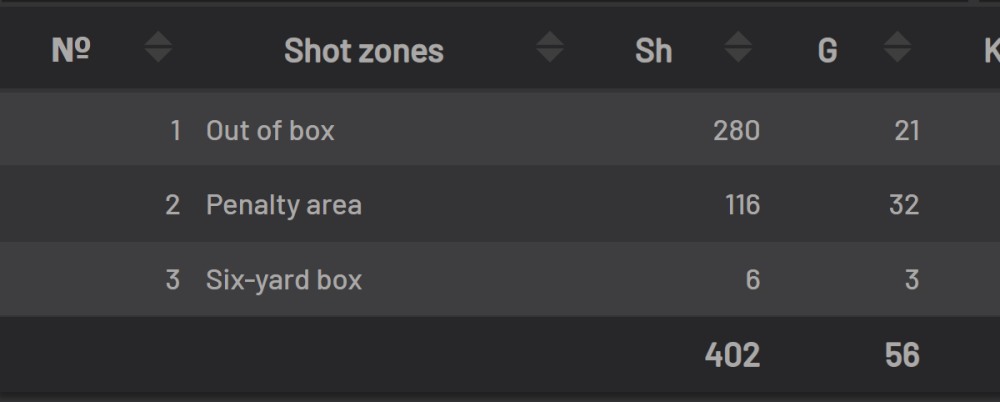The height and width of the screenshot is (402, 1000).
Task: Sort by the Sh column header
Action: coord(653,50)
